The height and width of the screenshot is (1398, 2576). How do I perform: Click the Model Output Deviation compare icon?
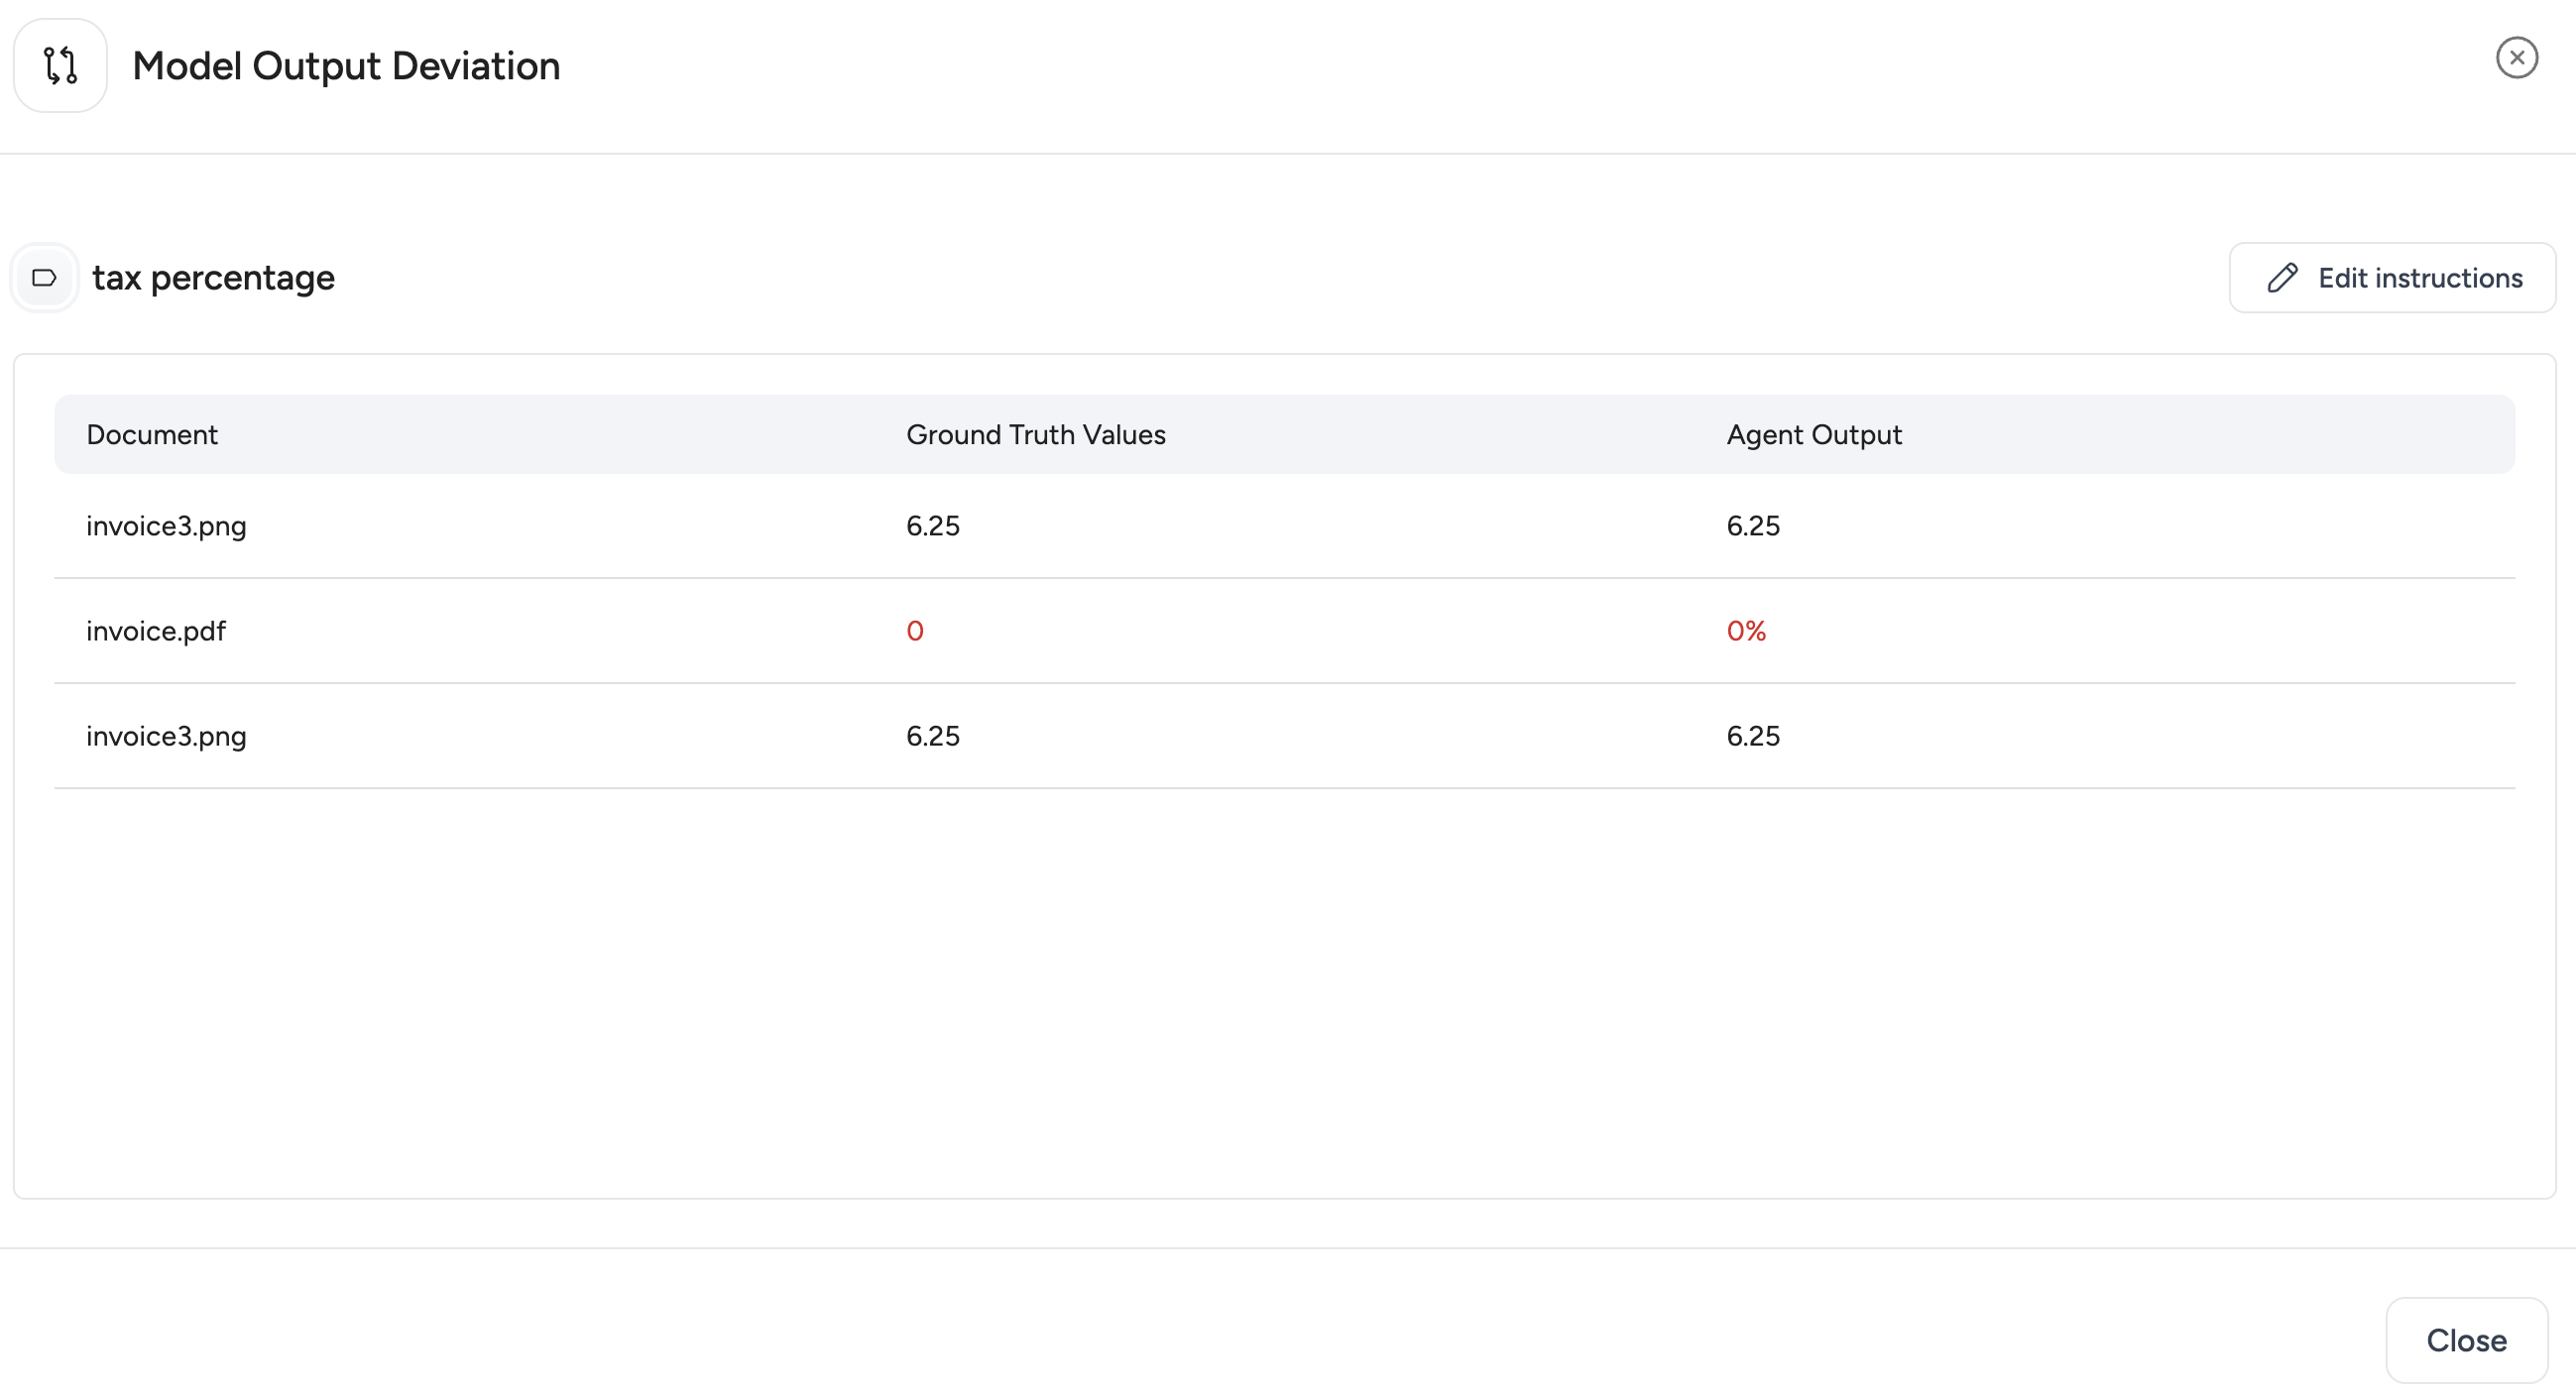point(59,64)
